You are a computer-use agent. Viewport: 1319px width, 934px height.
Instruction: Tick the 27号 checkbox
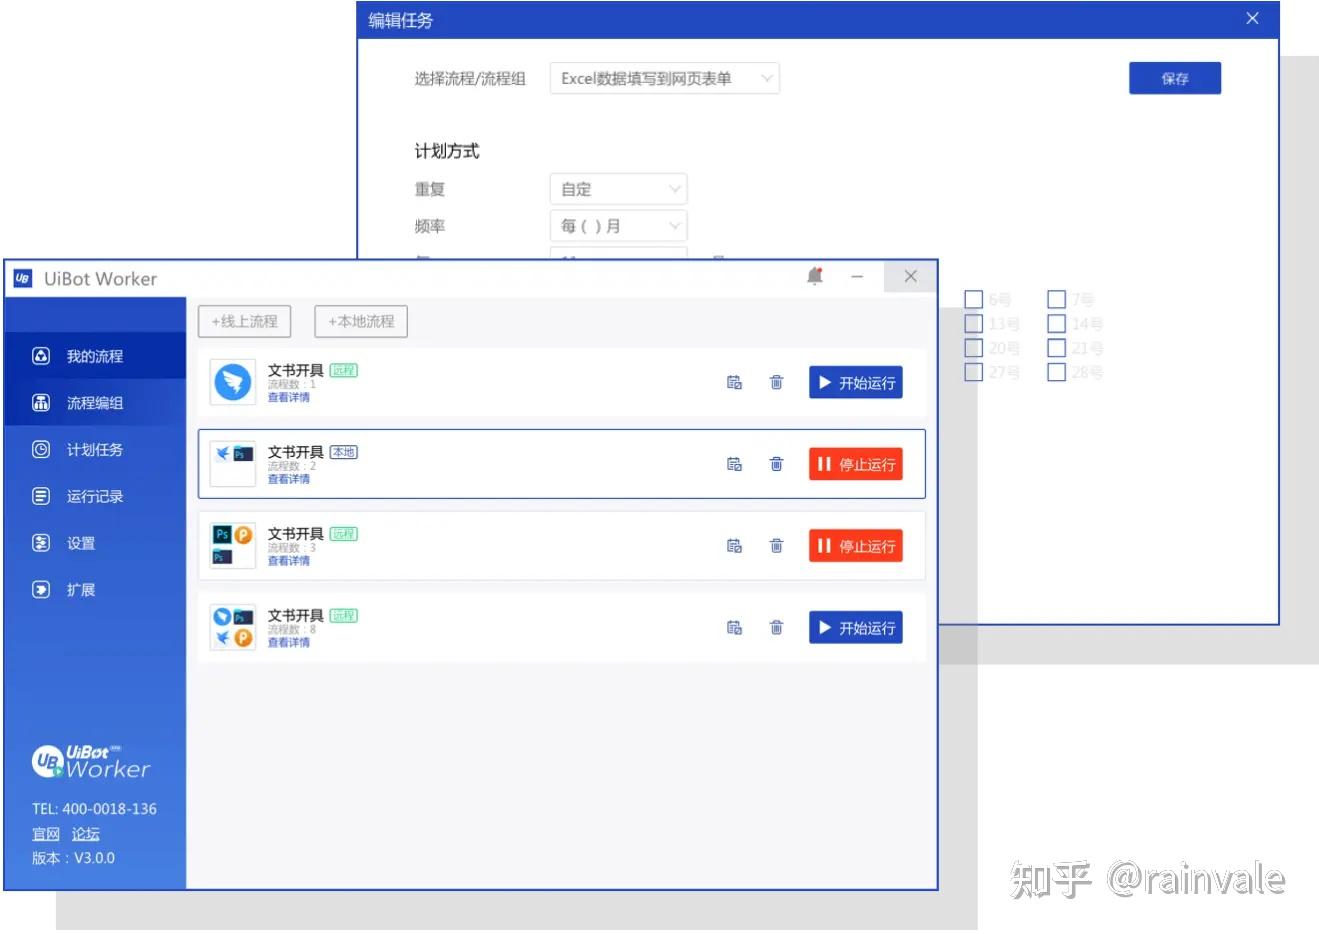[973, 372]
